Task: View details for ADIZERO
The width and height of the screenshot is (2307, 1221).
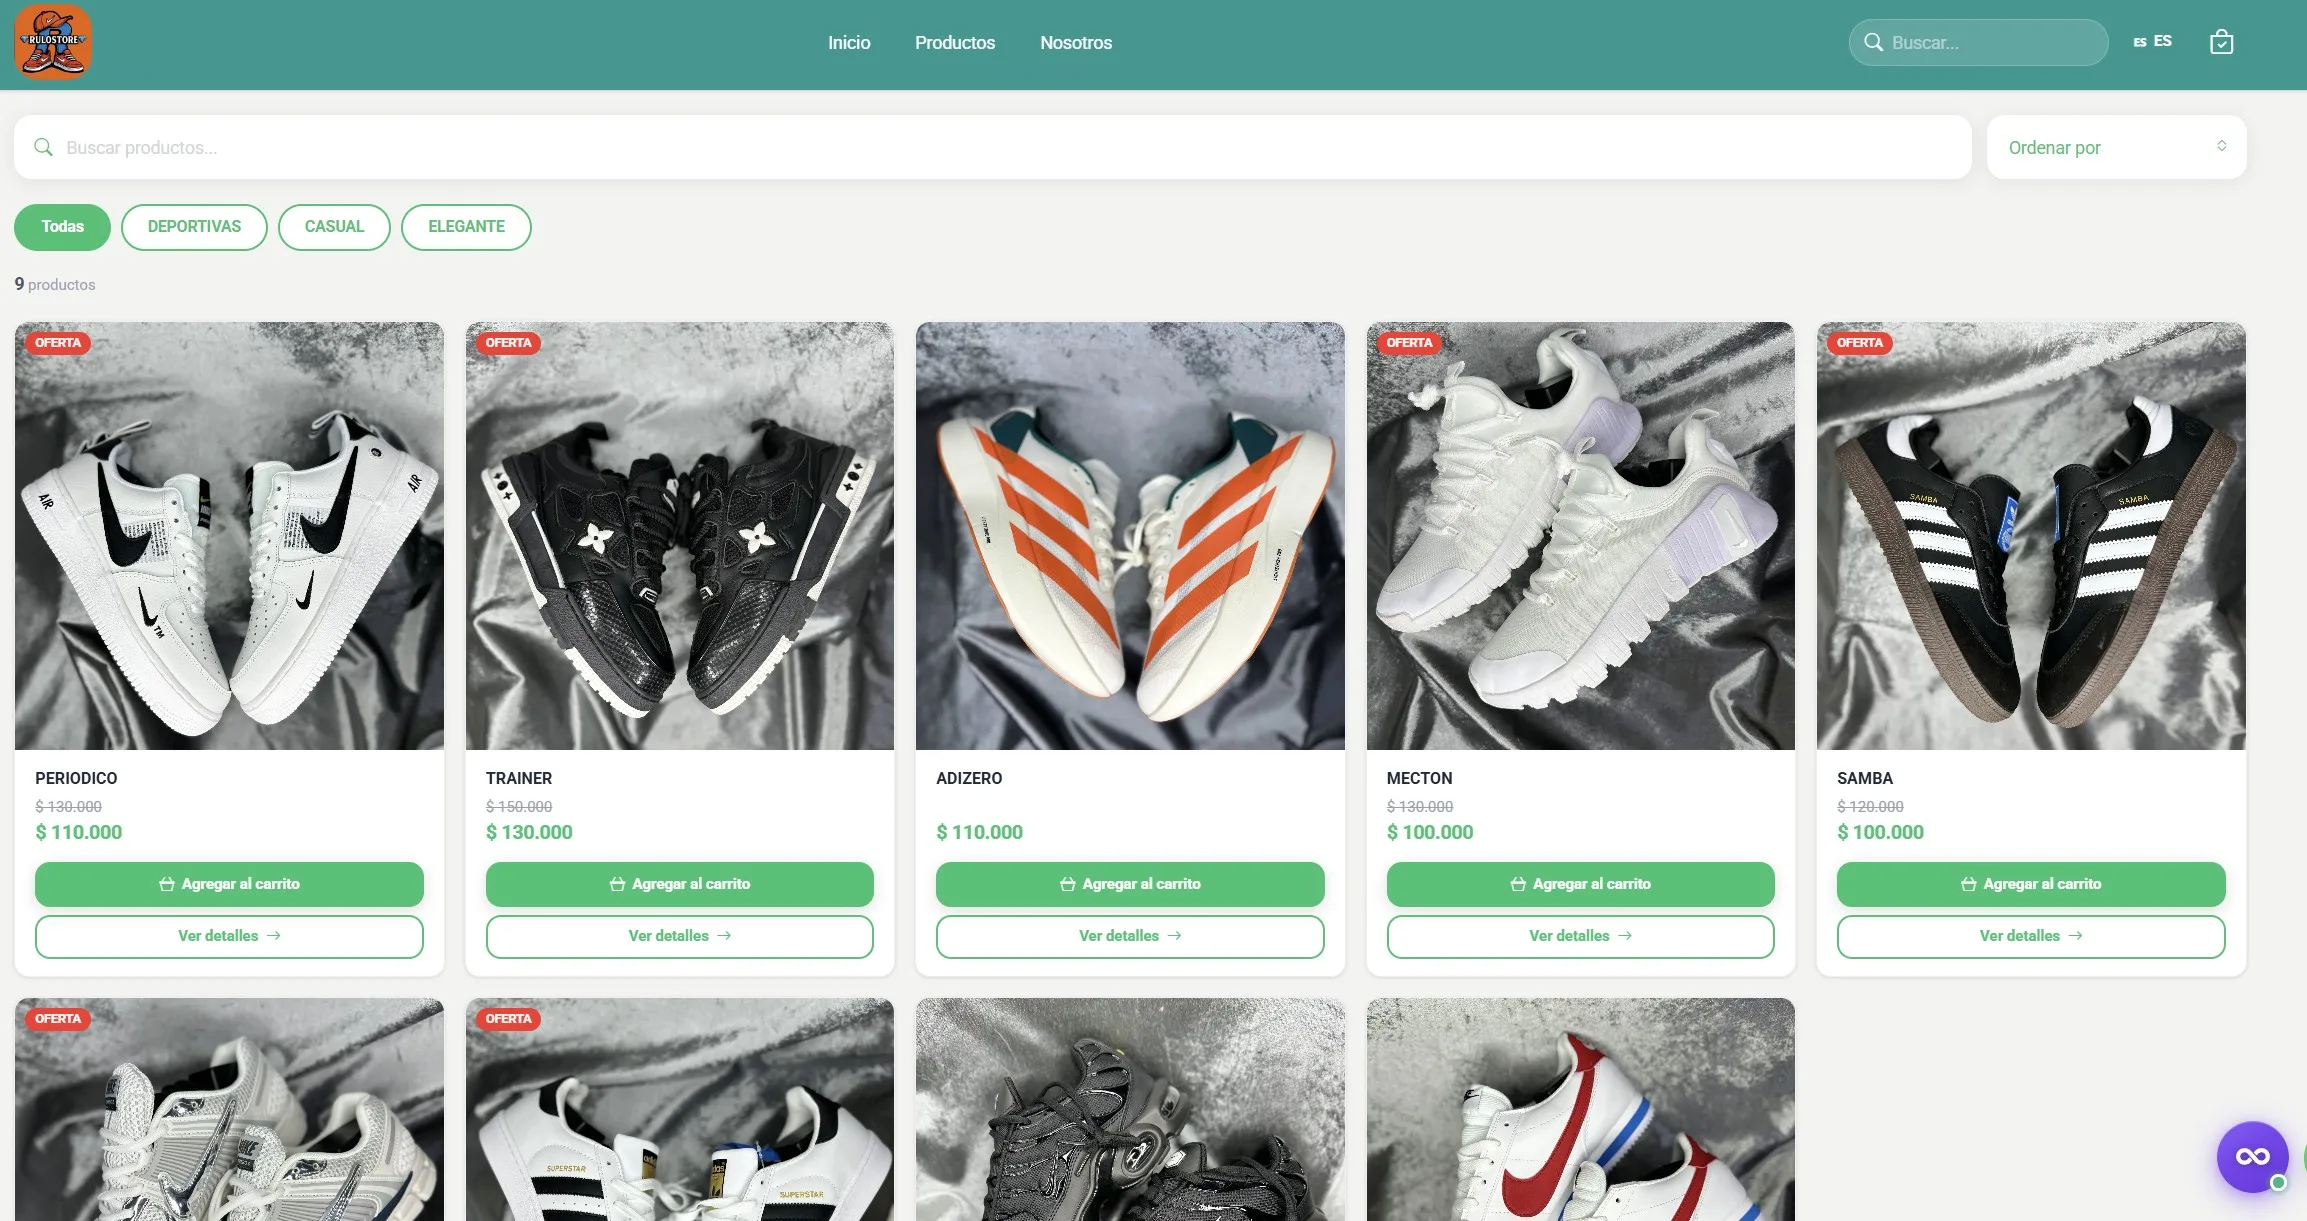Action: coord(1130,936)
